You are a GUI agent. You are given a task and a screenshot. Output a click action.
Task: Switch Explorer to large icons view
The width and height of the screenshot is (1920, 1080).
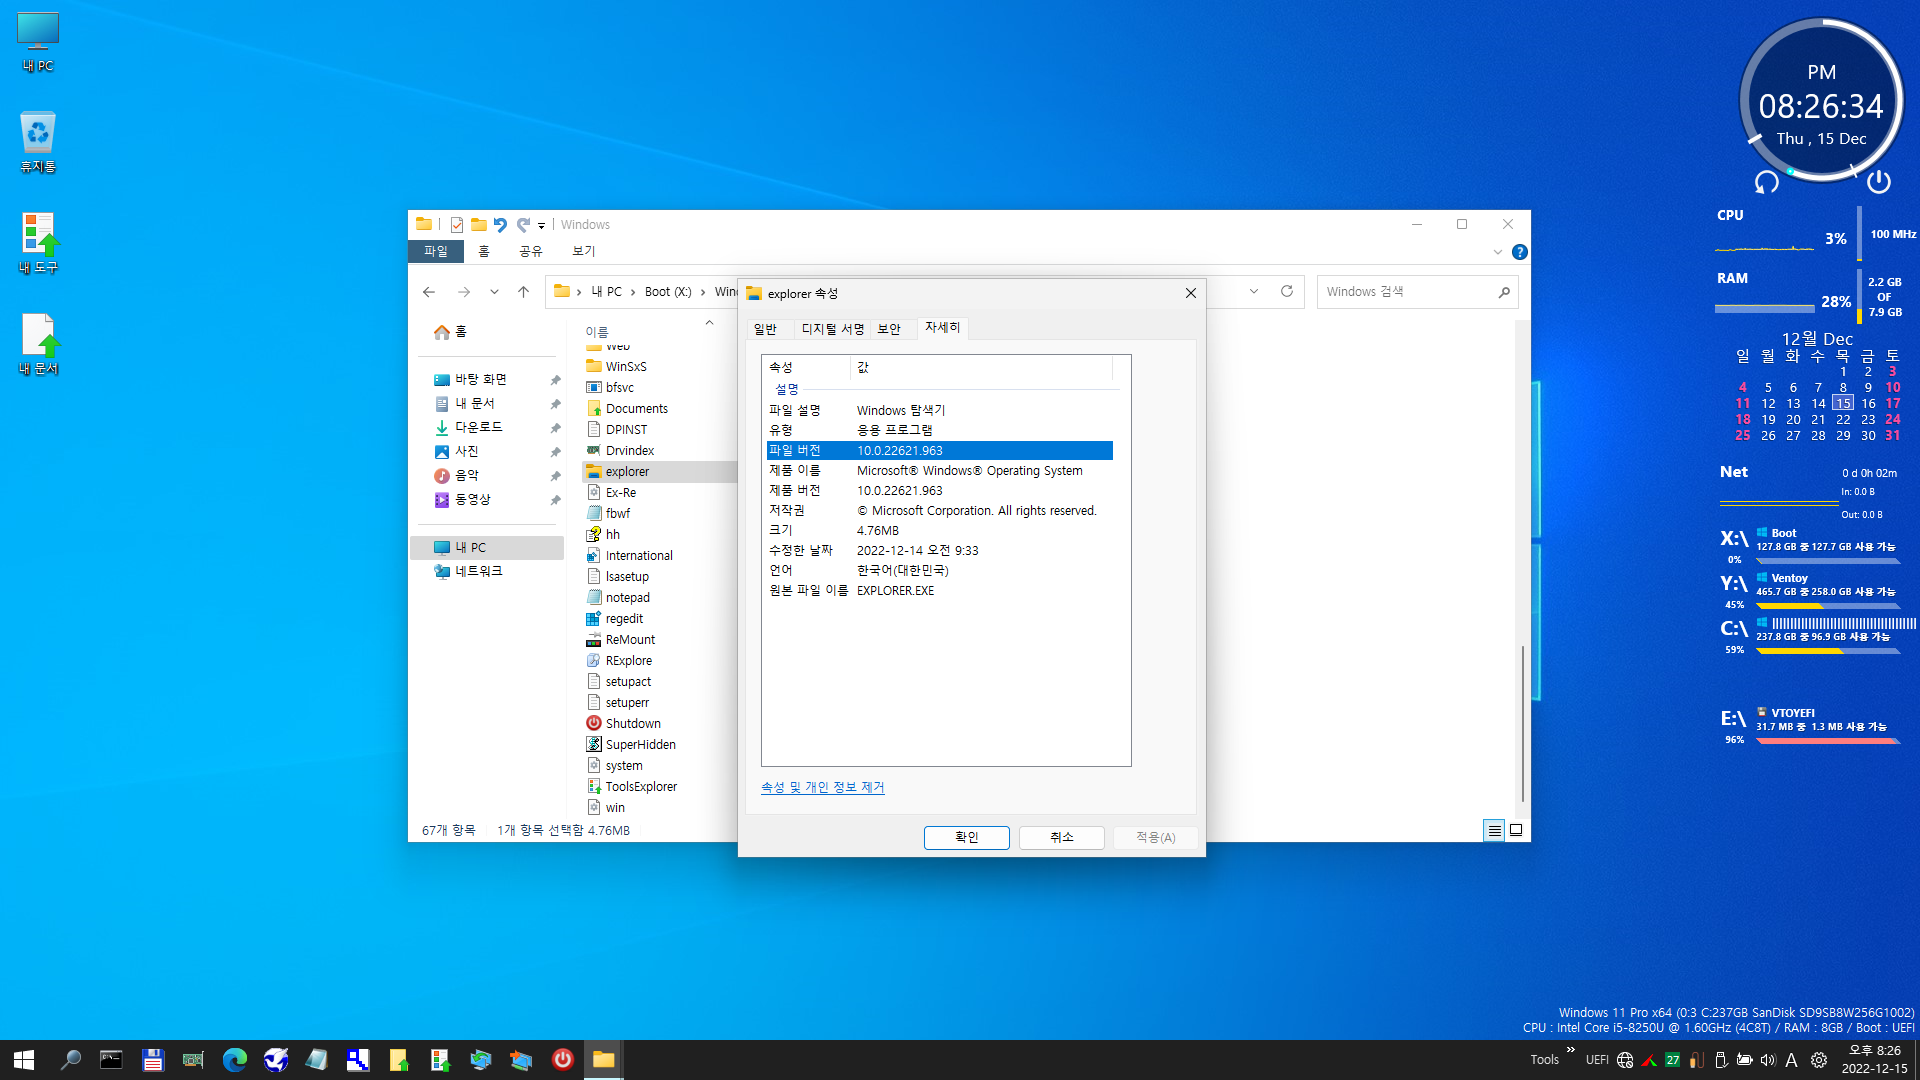coord(1516,830)
